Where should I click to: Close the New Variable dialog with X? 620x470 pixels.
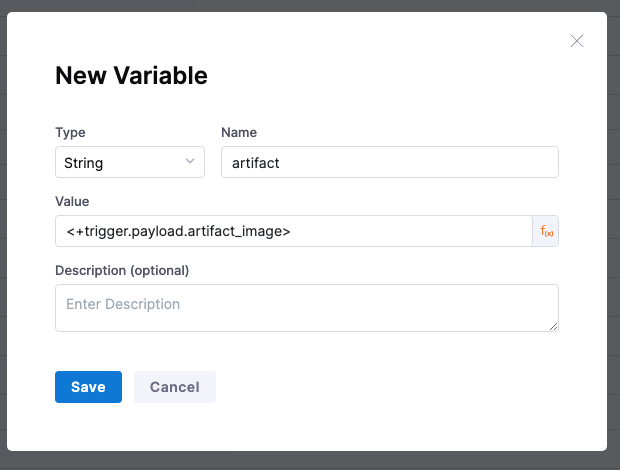[576, 41]
